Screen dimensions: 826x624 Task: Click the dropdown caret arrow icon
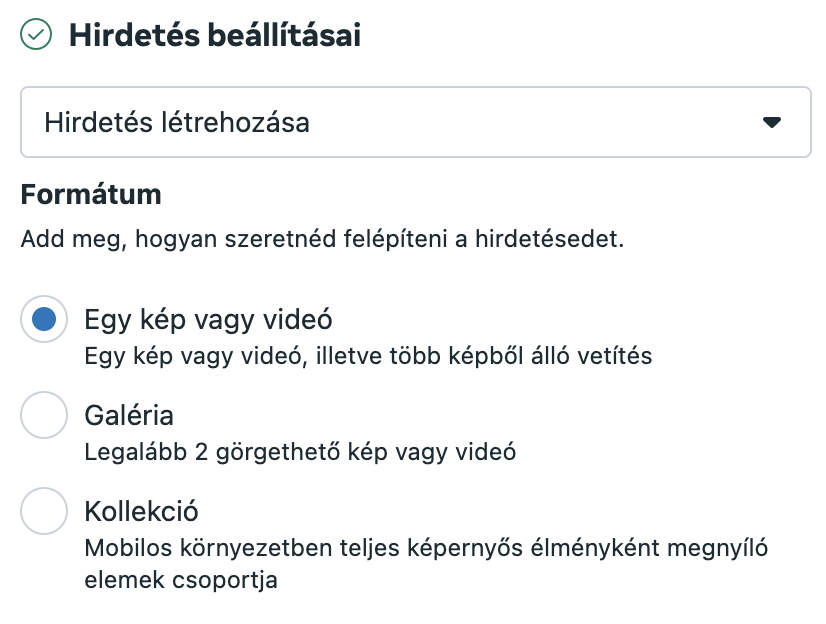(x=772, y=122)
